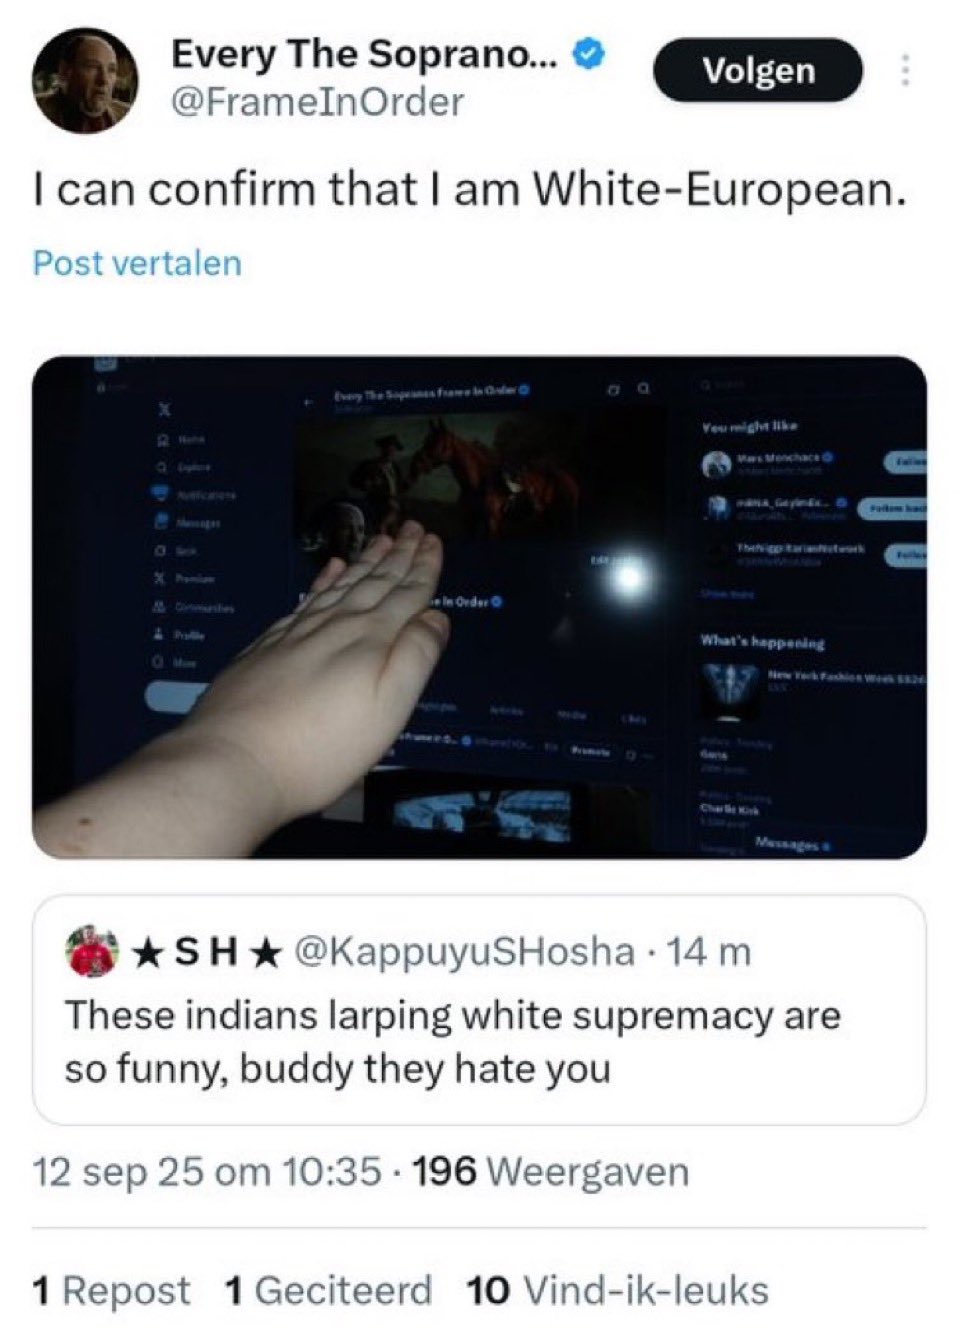Open the quoted post by @KappuyuSHosha
This screenshot has height=1339, width=959.
coord(479,1009)
